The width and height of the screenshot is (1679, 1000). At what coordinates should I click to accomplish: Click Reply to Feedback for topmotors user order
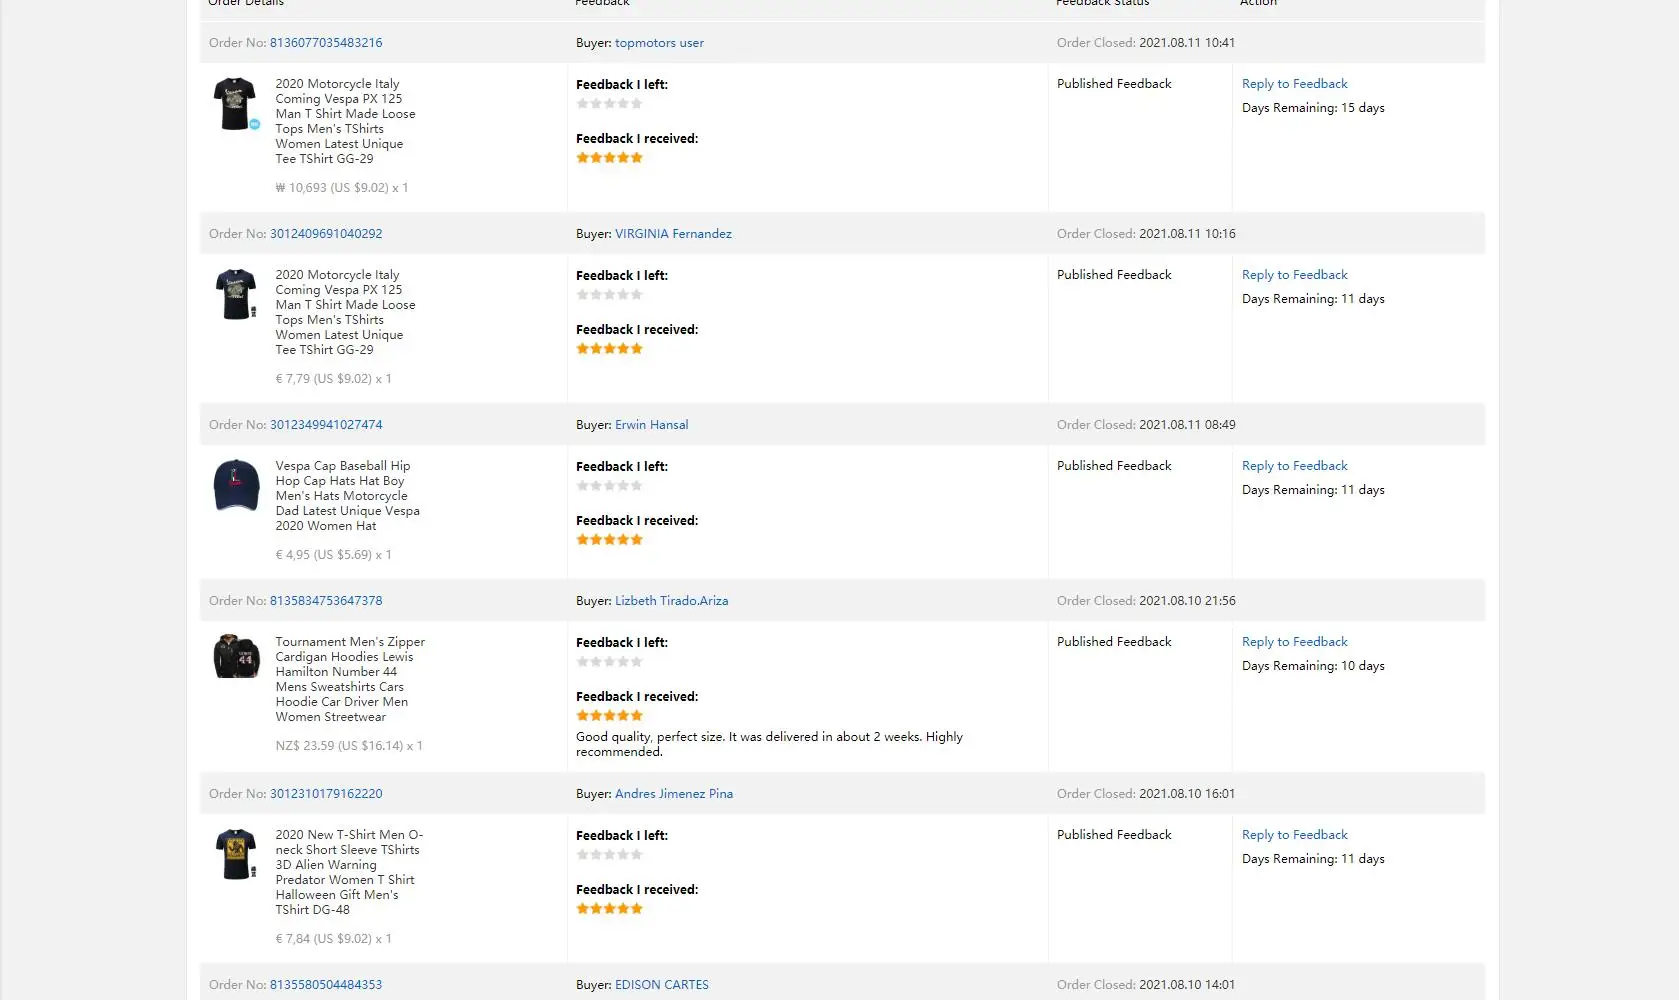(1294, 84)
